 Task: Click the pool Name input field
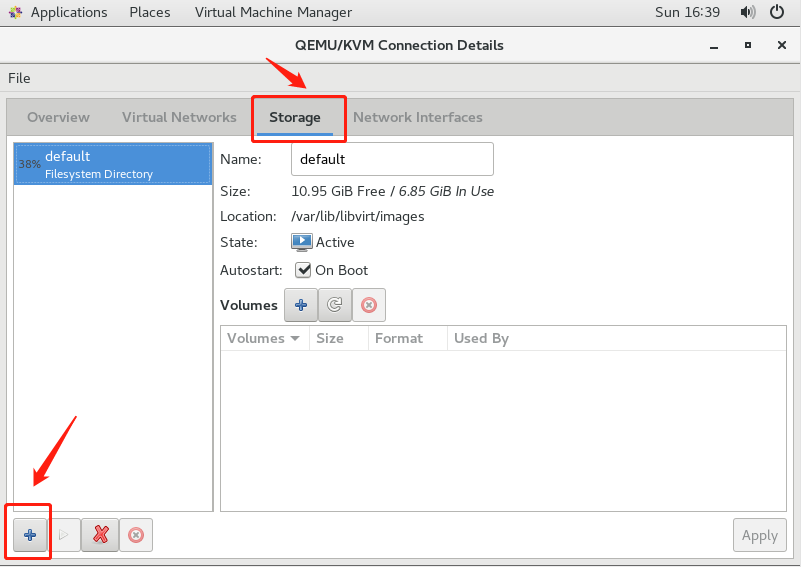click(392, 159)
